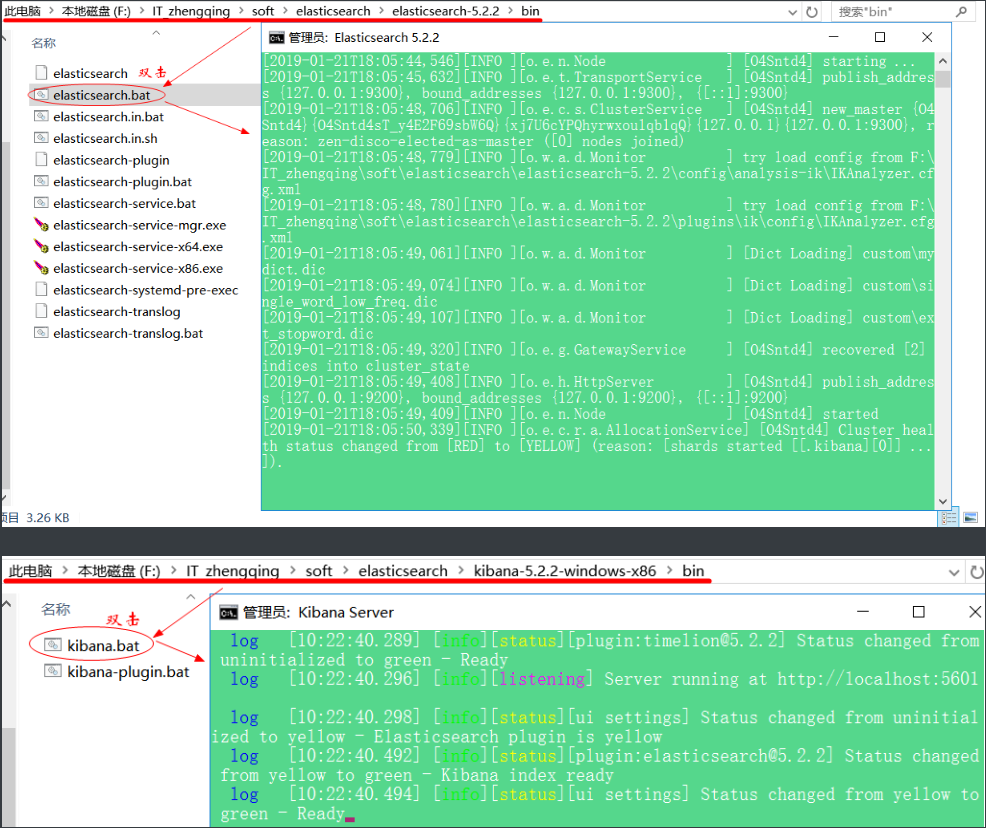Click the search magnifier icon

(961, 11)
